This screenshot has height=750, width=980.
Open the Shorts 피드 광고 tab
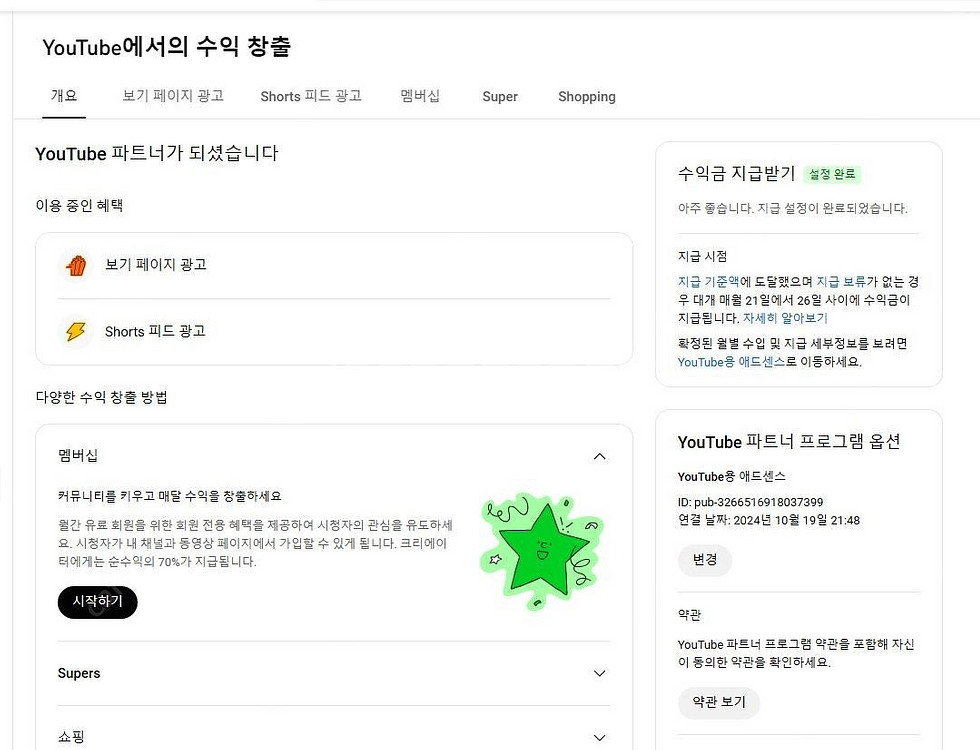311,96
